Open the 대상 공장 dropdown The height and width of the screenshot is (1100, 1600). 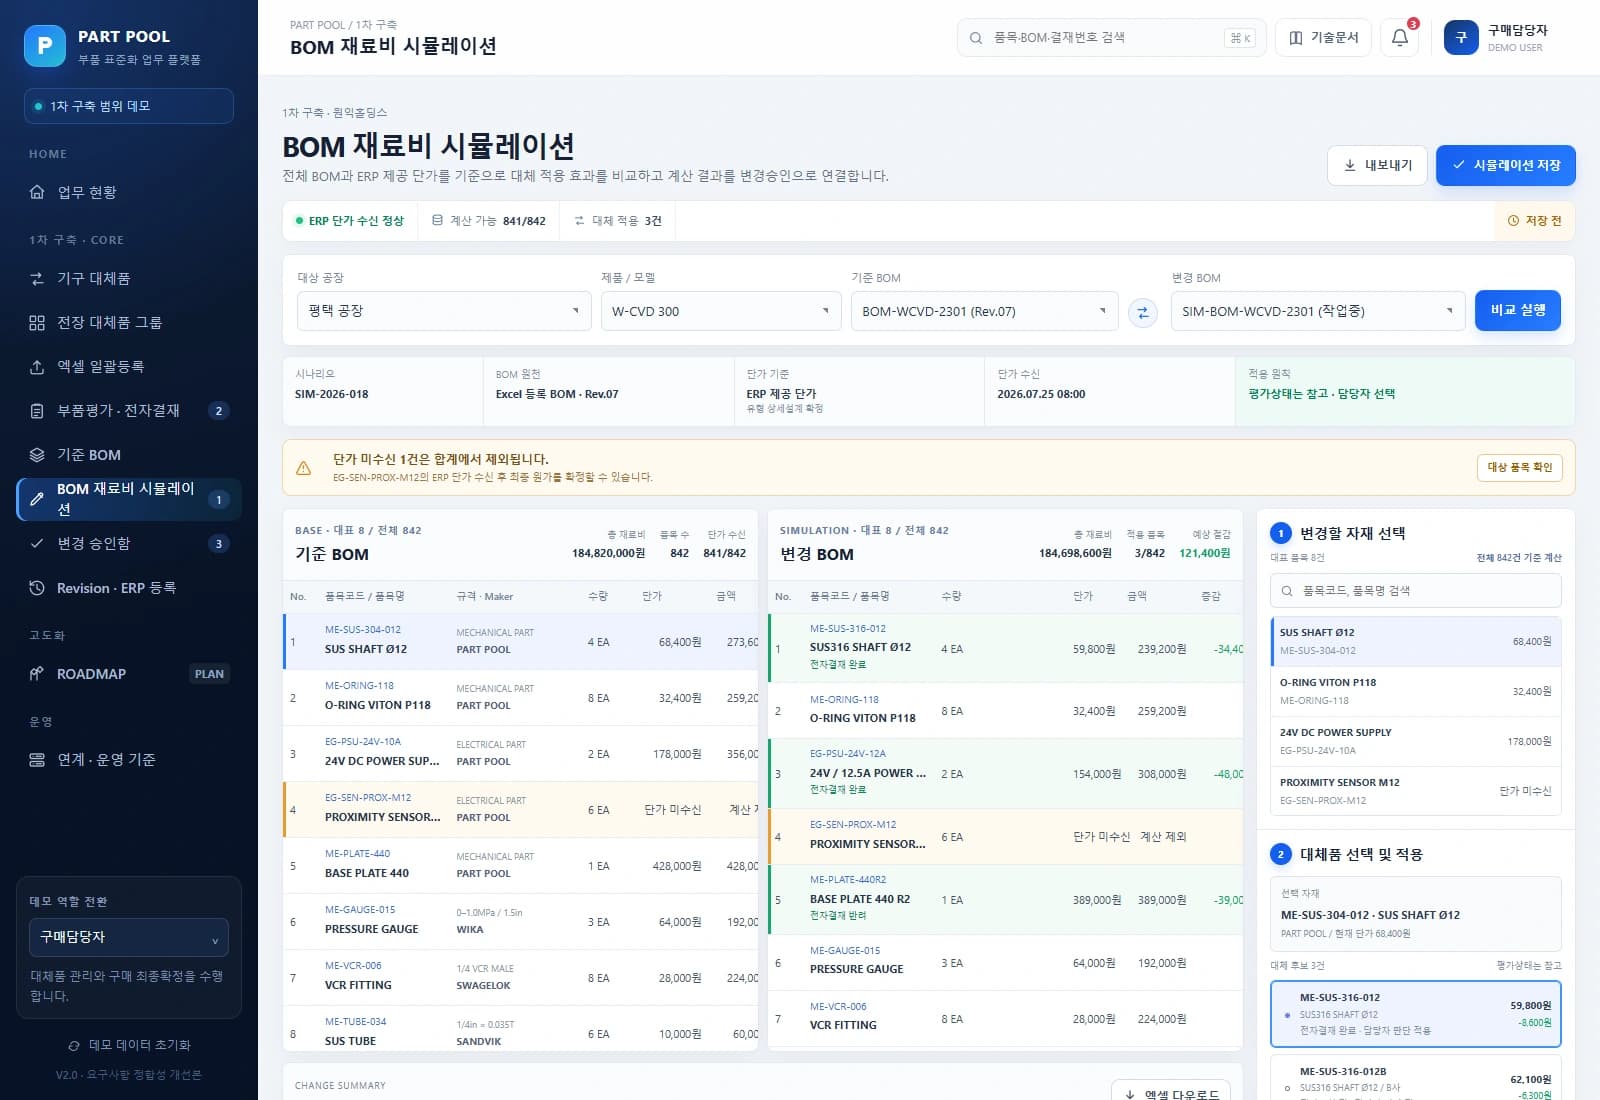tap(444, 311)
